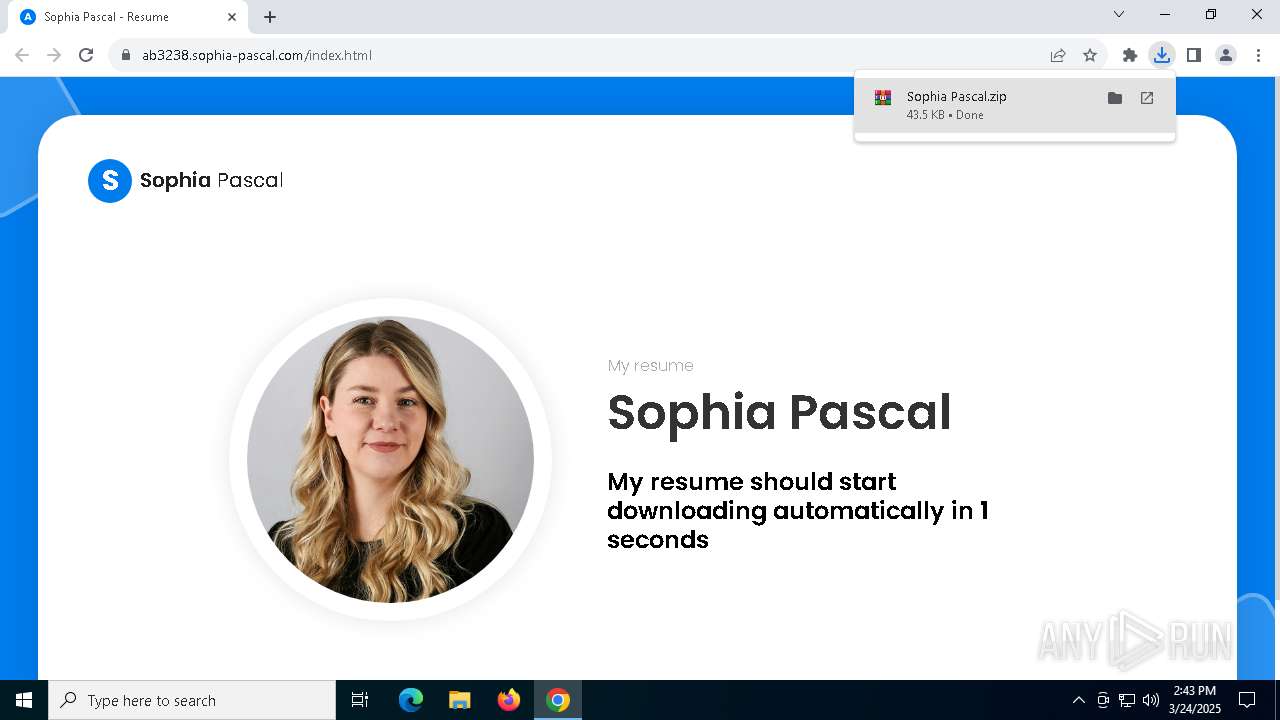Open the notification center icon

(1247, 700)
